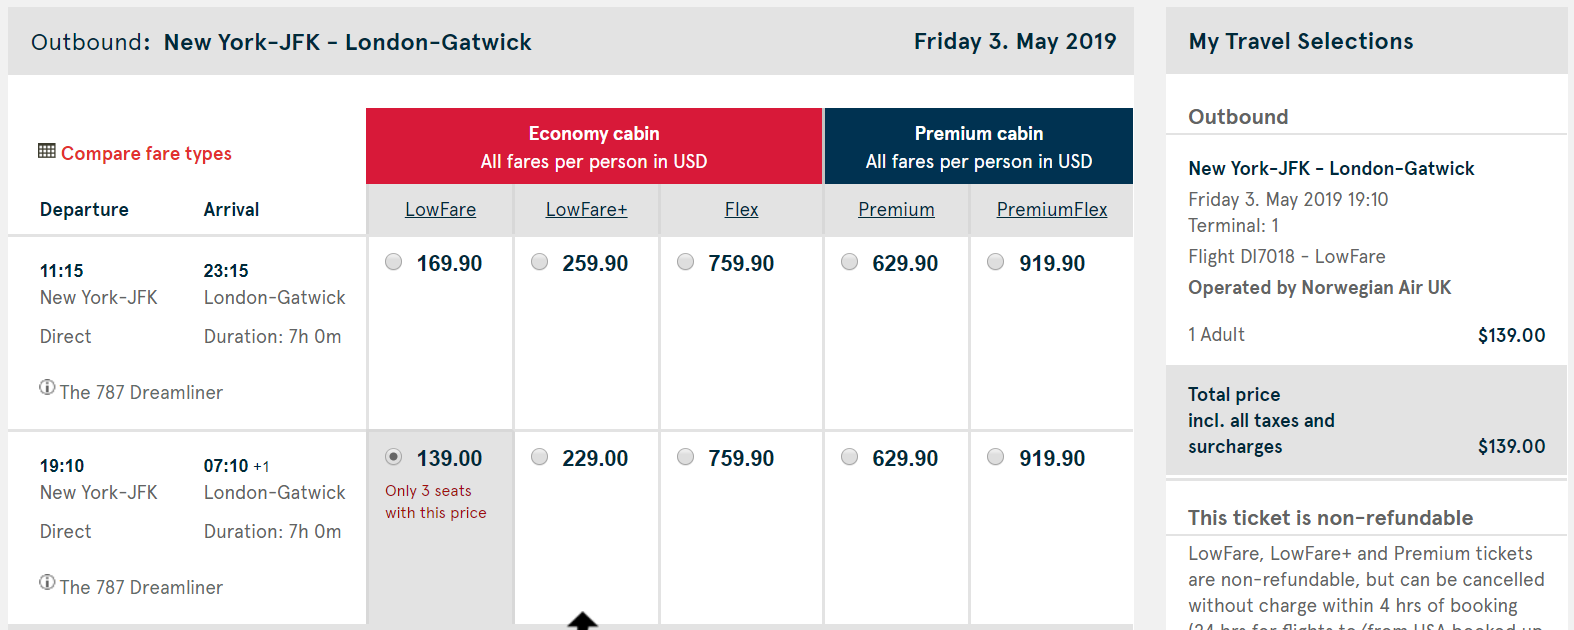Pick the 759.90 Flex fare at 19:10
This screenshot has height=630, width=1574.
point(686,457)
